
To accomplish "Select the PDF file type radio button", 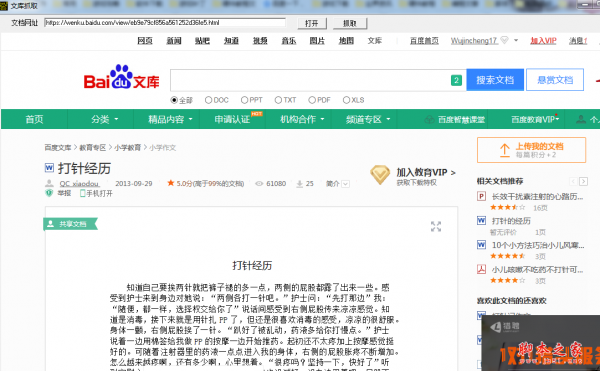I will [x=312, y=100].
